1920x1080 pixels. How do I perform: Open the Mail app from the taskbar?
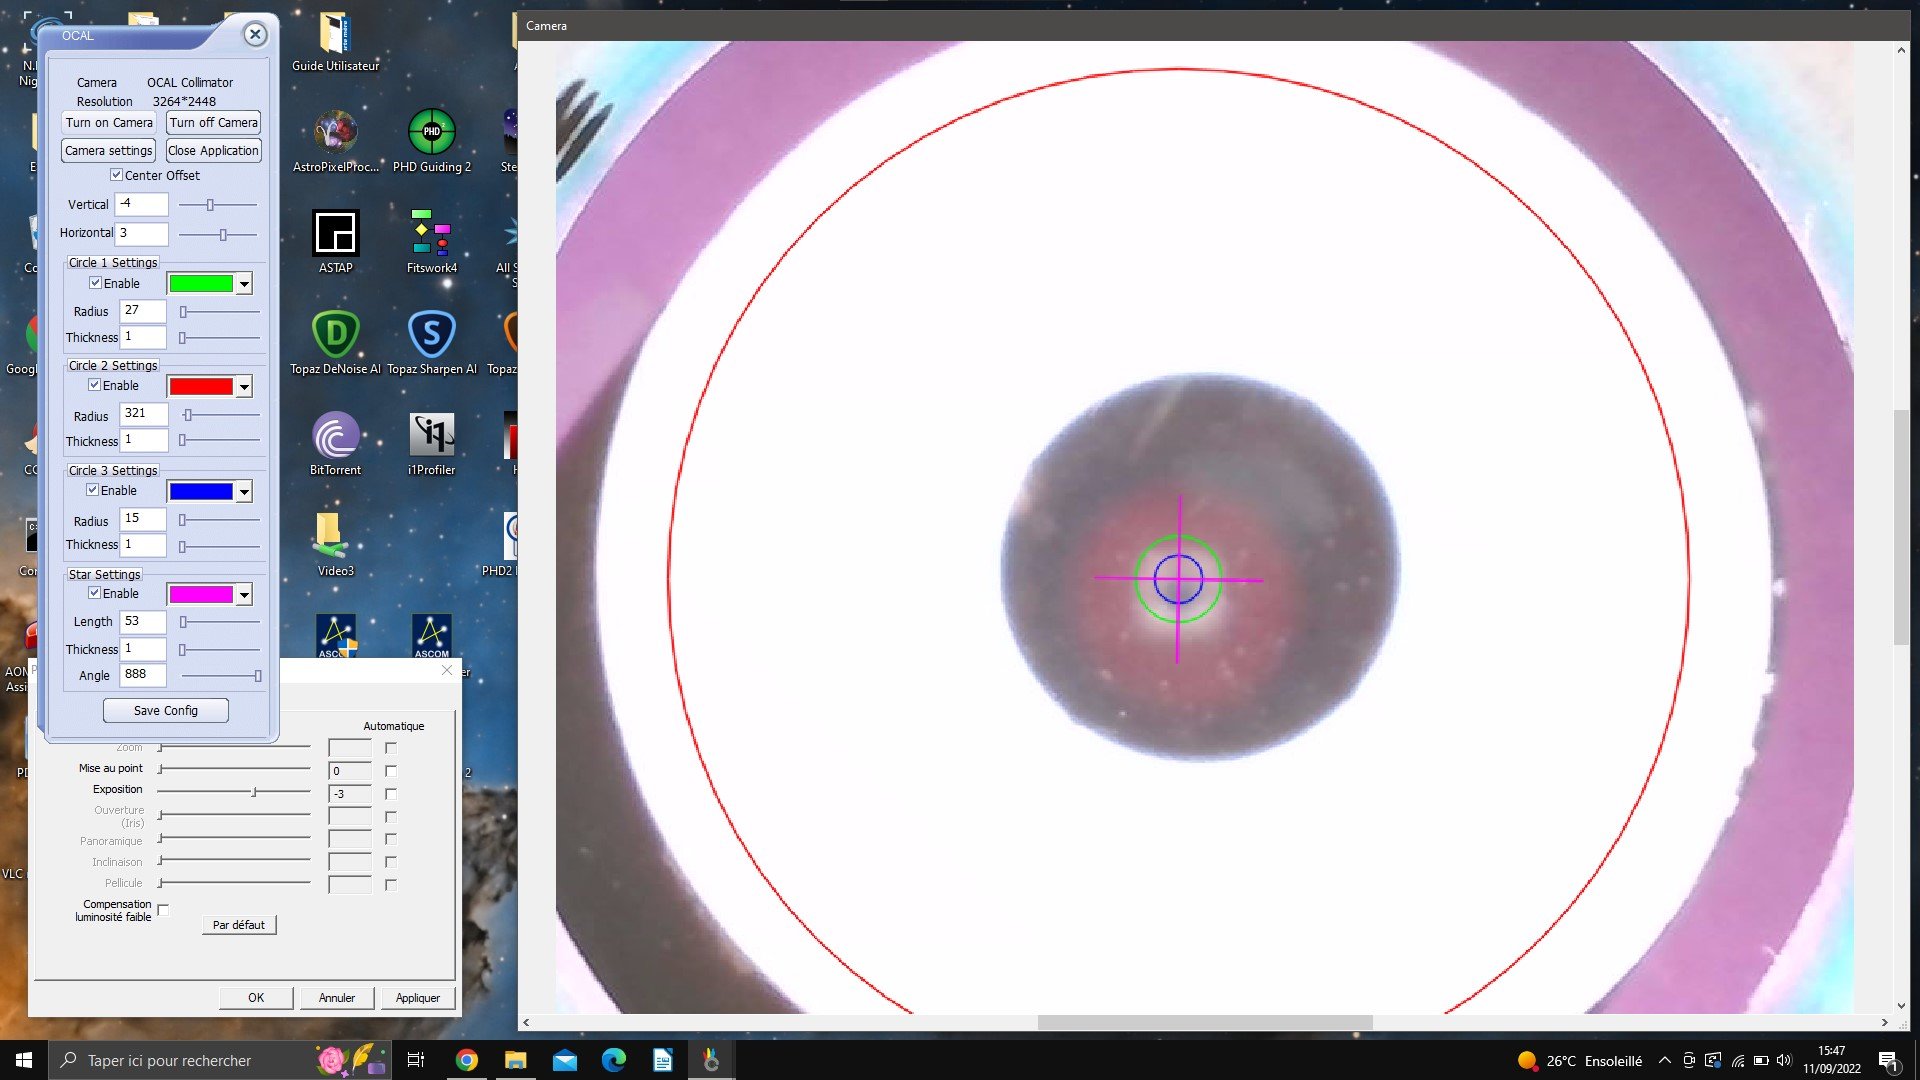(x=564, y=1060)
